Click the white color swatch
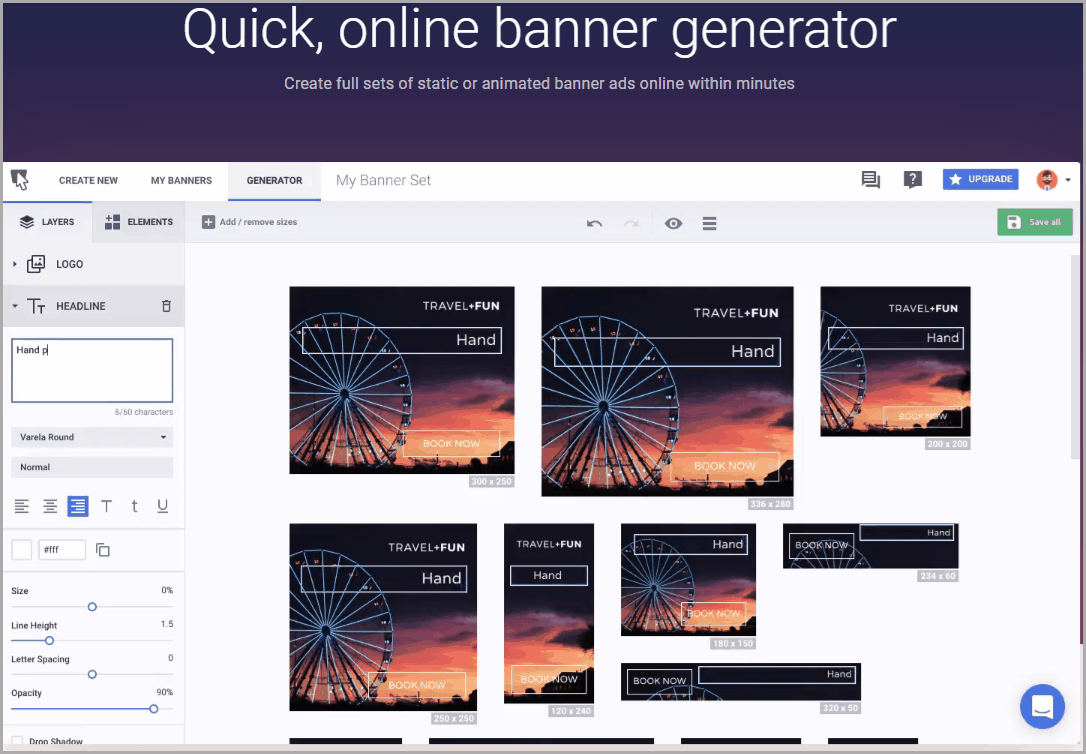 pyautogui.click(x=22, y=550)
